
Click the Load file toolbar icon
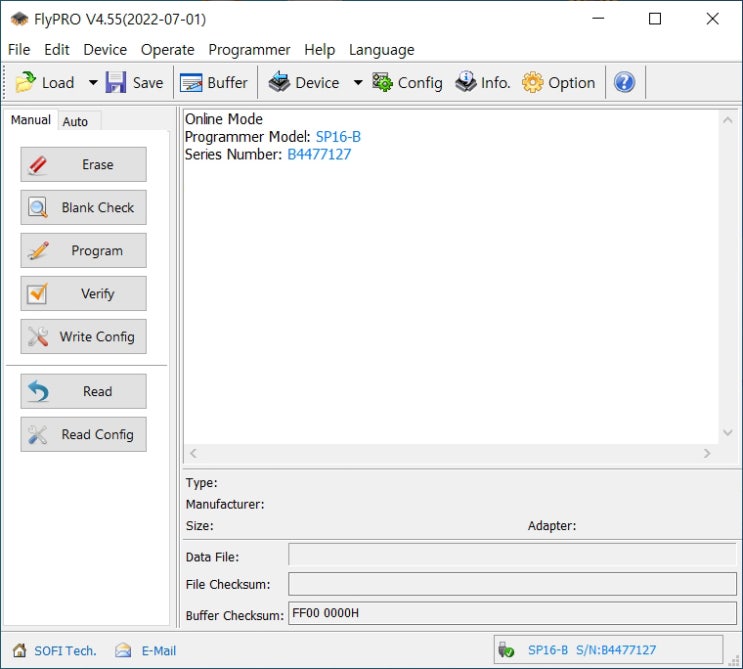click(26, 83)
